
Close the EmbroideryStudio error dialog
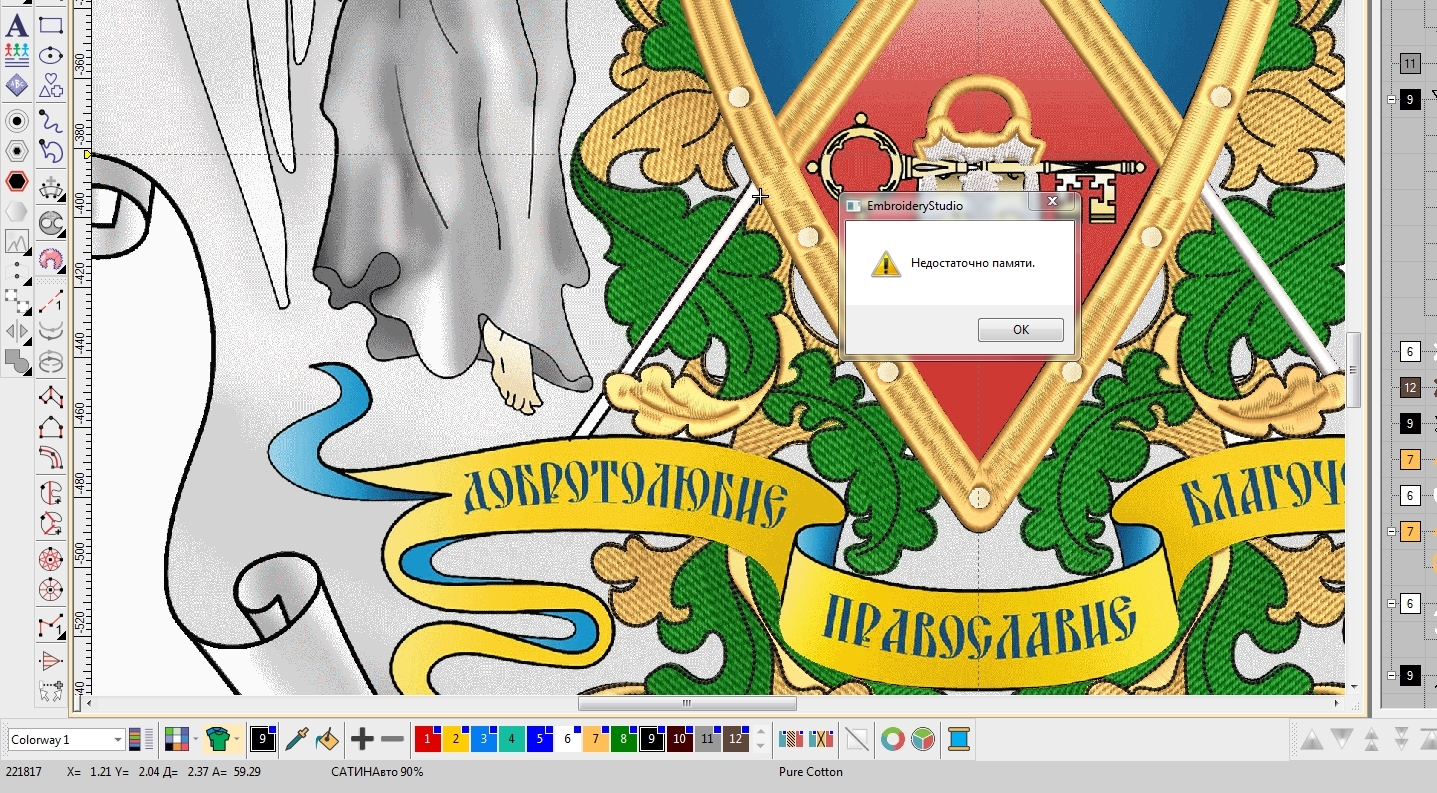1052,202
